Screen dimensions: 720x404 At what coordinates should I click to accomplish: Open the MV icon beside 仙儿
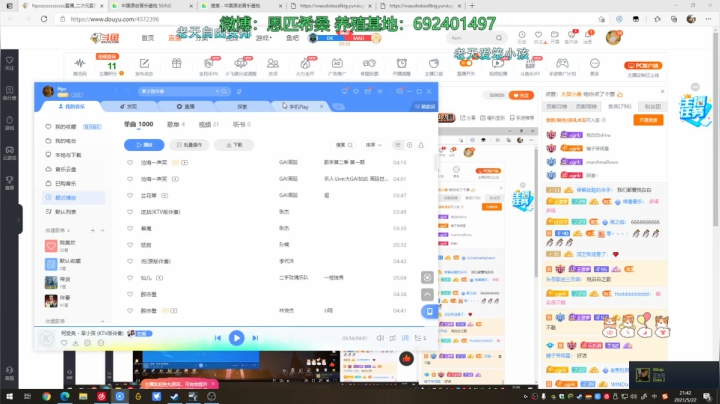coord(159,278)
